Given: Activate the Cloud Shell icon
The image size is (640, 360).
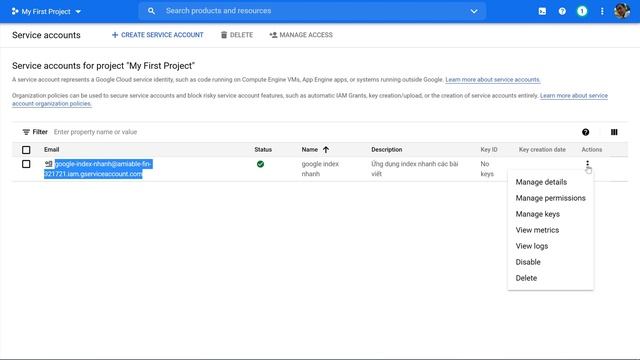Looking at the screenshot, I should (x=542, y=11).
